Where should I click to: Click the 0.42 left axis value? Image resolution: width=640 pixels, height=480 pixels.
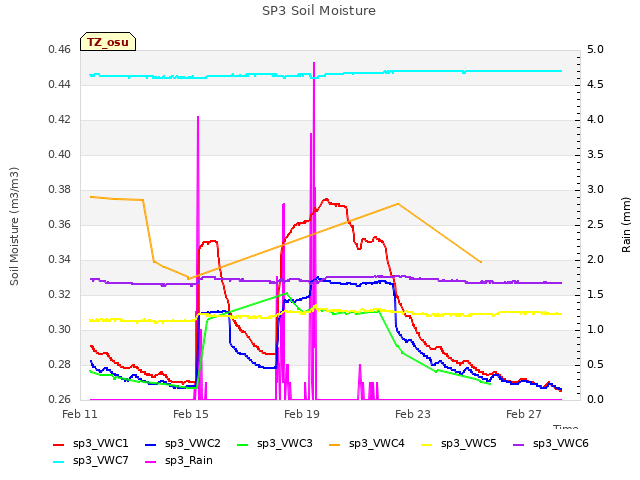(60, 120)
